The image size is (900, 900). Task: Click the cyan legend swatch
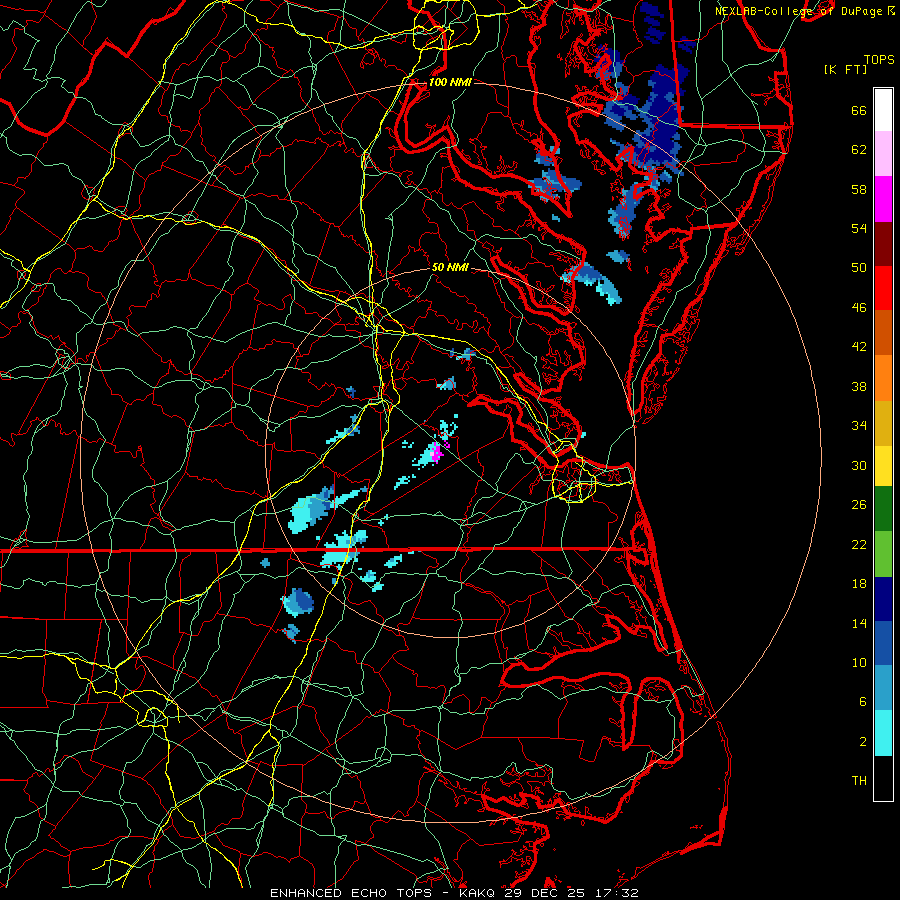coord(883,733)
